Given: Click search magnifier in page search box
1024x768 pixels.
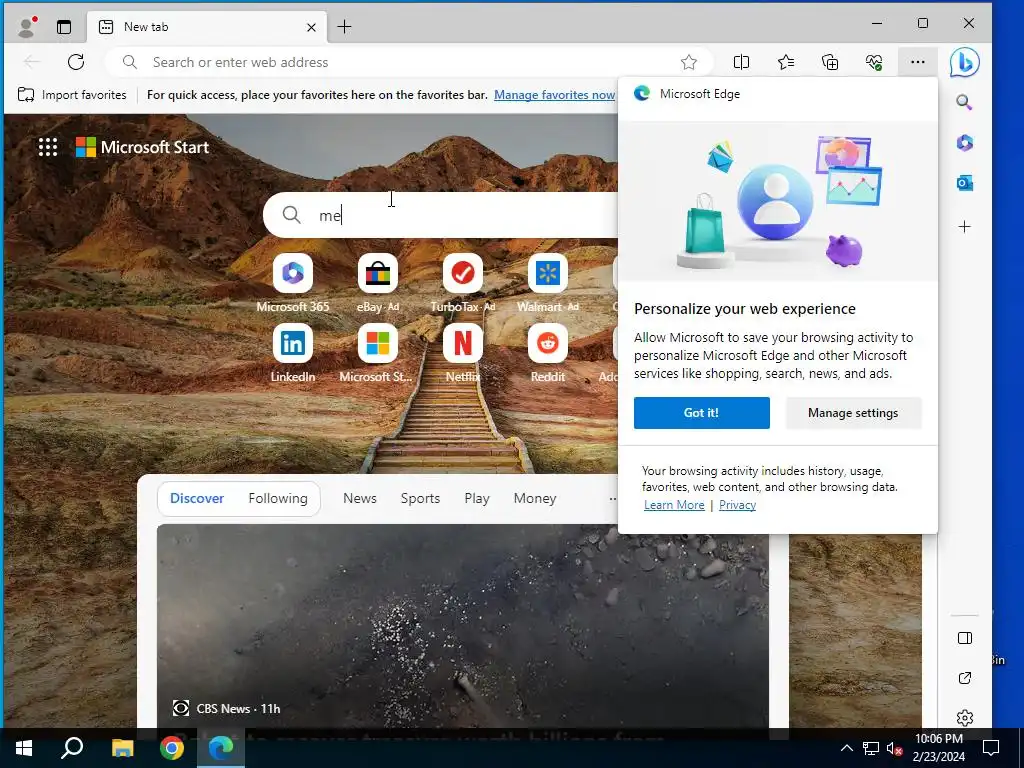Looking at the screenshot, I should point(291,215).
